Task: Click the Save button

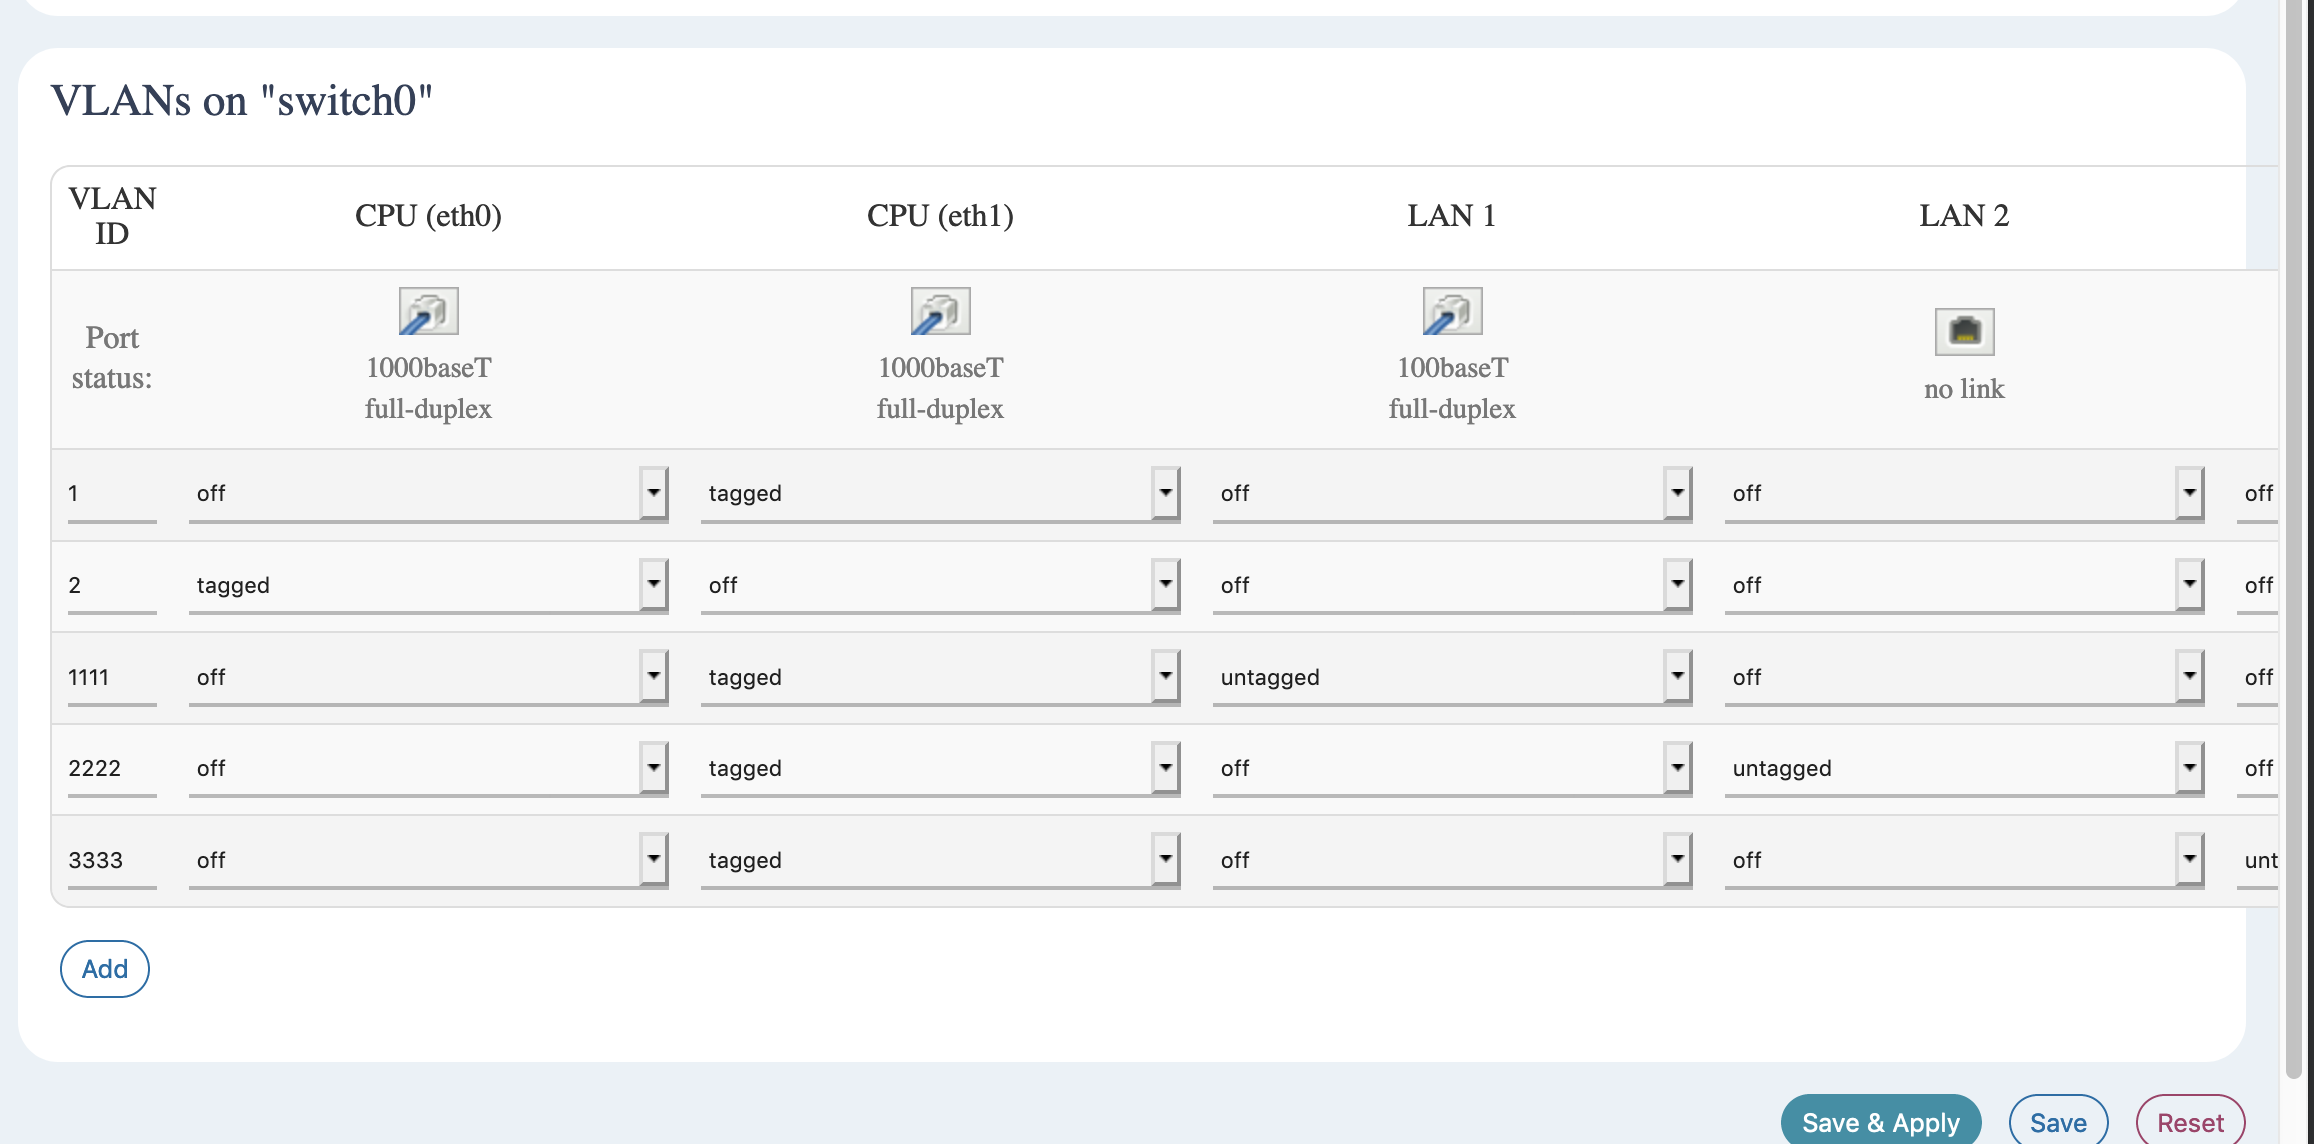Action: (x=2058, y=1121)
